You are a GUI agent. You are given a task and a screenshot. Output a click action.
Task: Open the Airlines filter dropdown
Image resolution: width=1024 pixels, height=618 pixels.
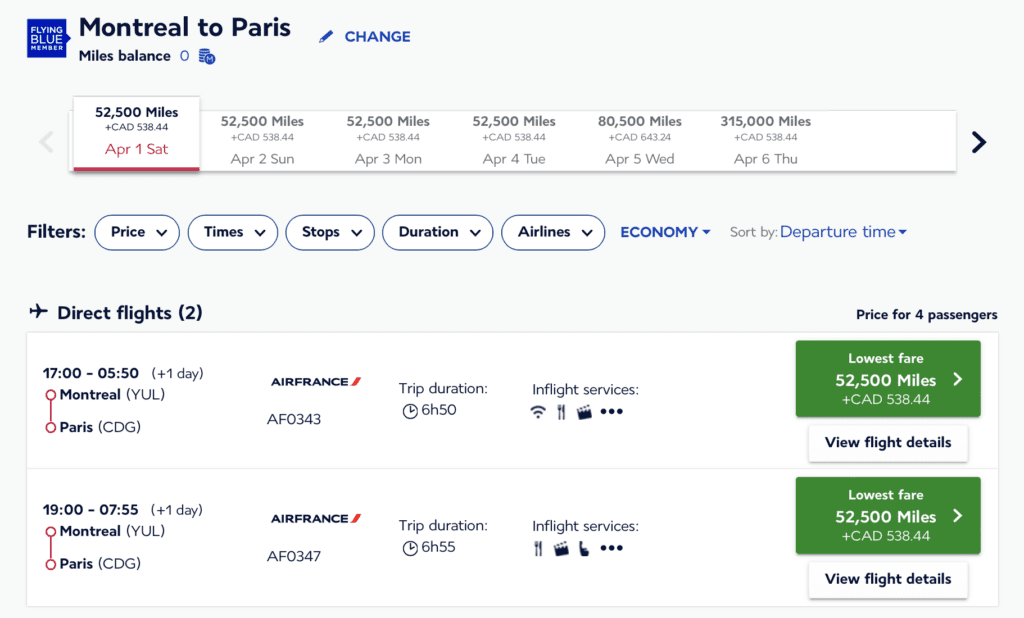[x=553, y=232]
